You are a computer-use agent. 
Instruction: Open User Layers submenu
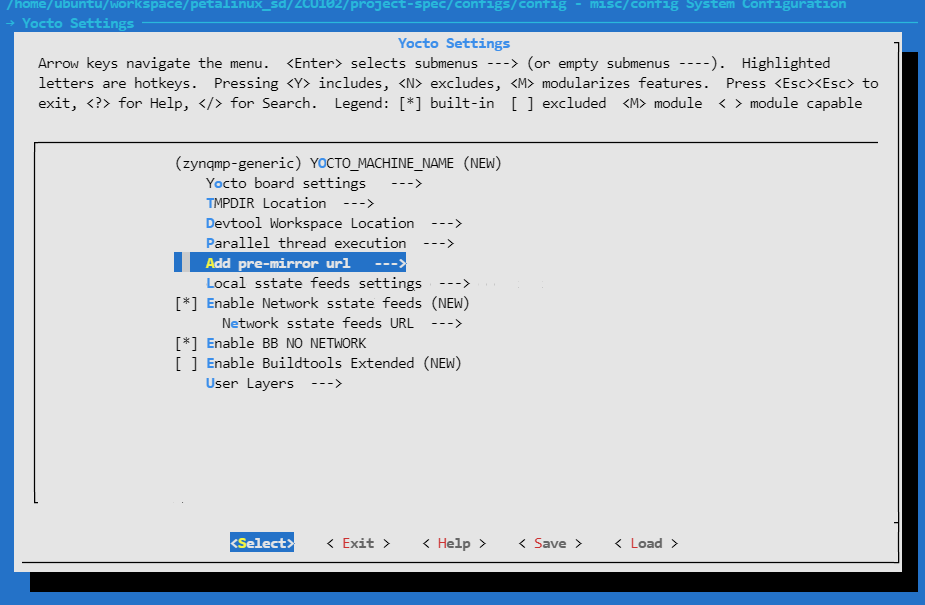click(274, 384)
